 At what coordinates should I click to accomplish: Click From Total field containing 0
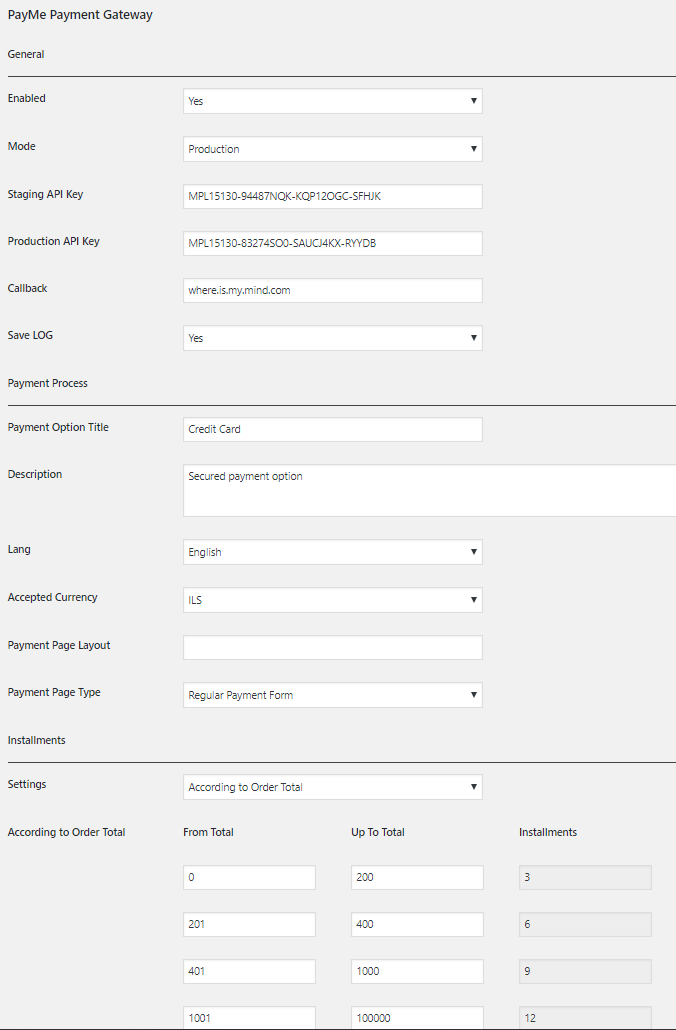point(249,877)
